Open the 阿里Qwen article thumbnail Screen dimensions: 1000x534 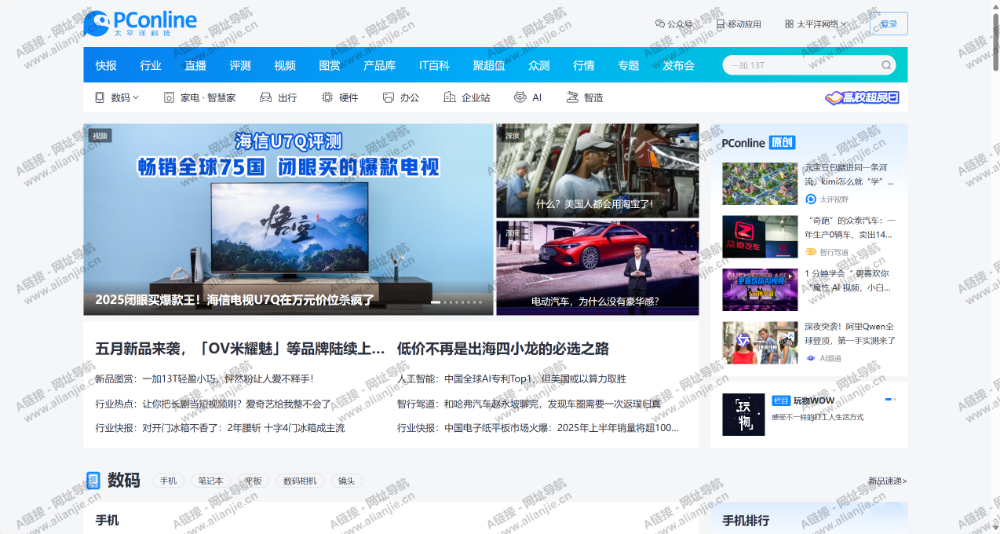tap(760, 343)
